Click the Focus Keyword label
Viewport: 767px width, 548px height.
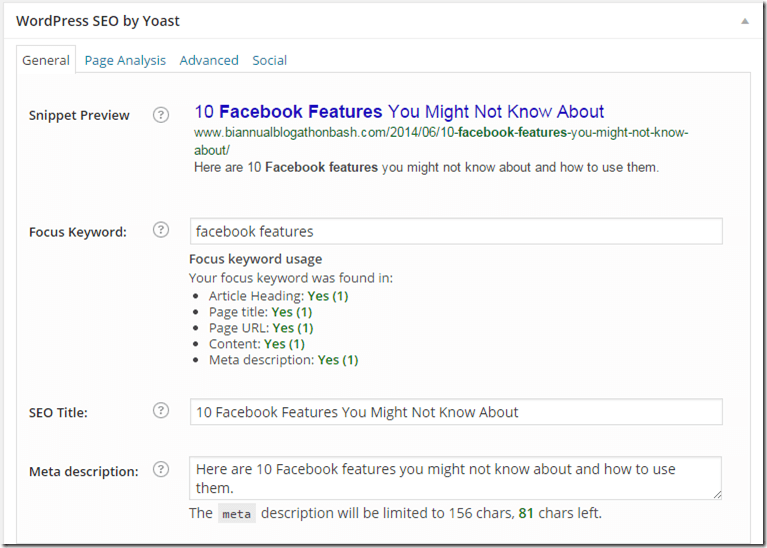click(x=78, y=232)
